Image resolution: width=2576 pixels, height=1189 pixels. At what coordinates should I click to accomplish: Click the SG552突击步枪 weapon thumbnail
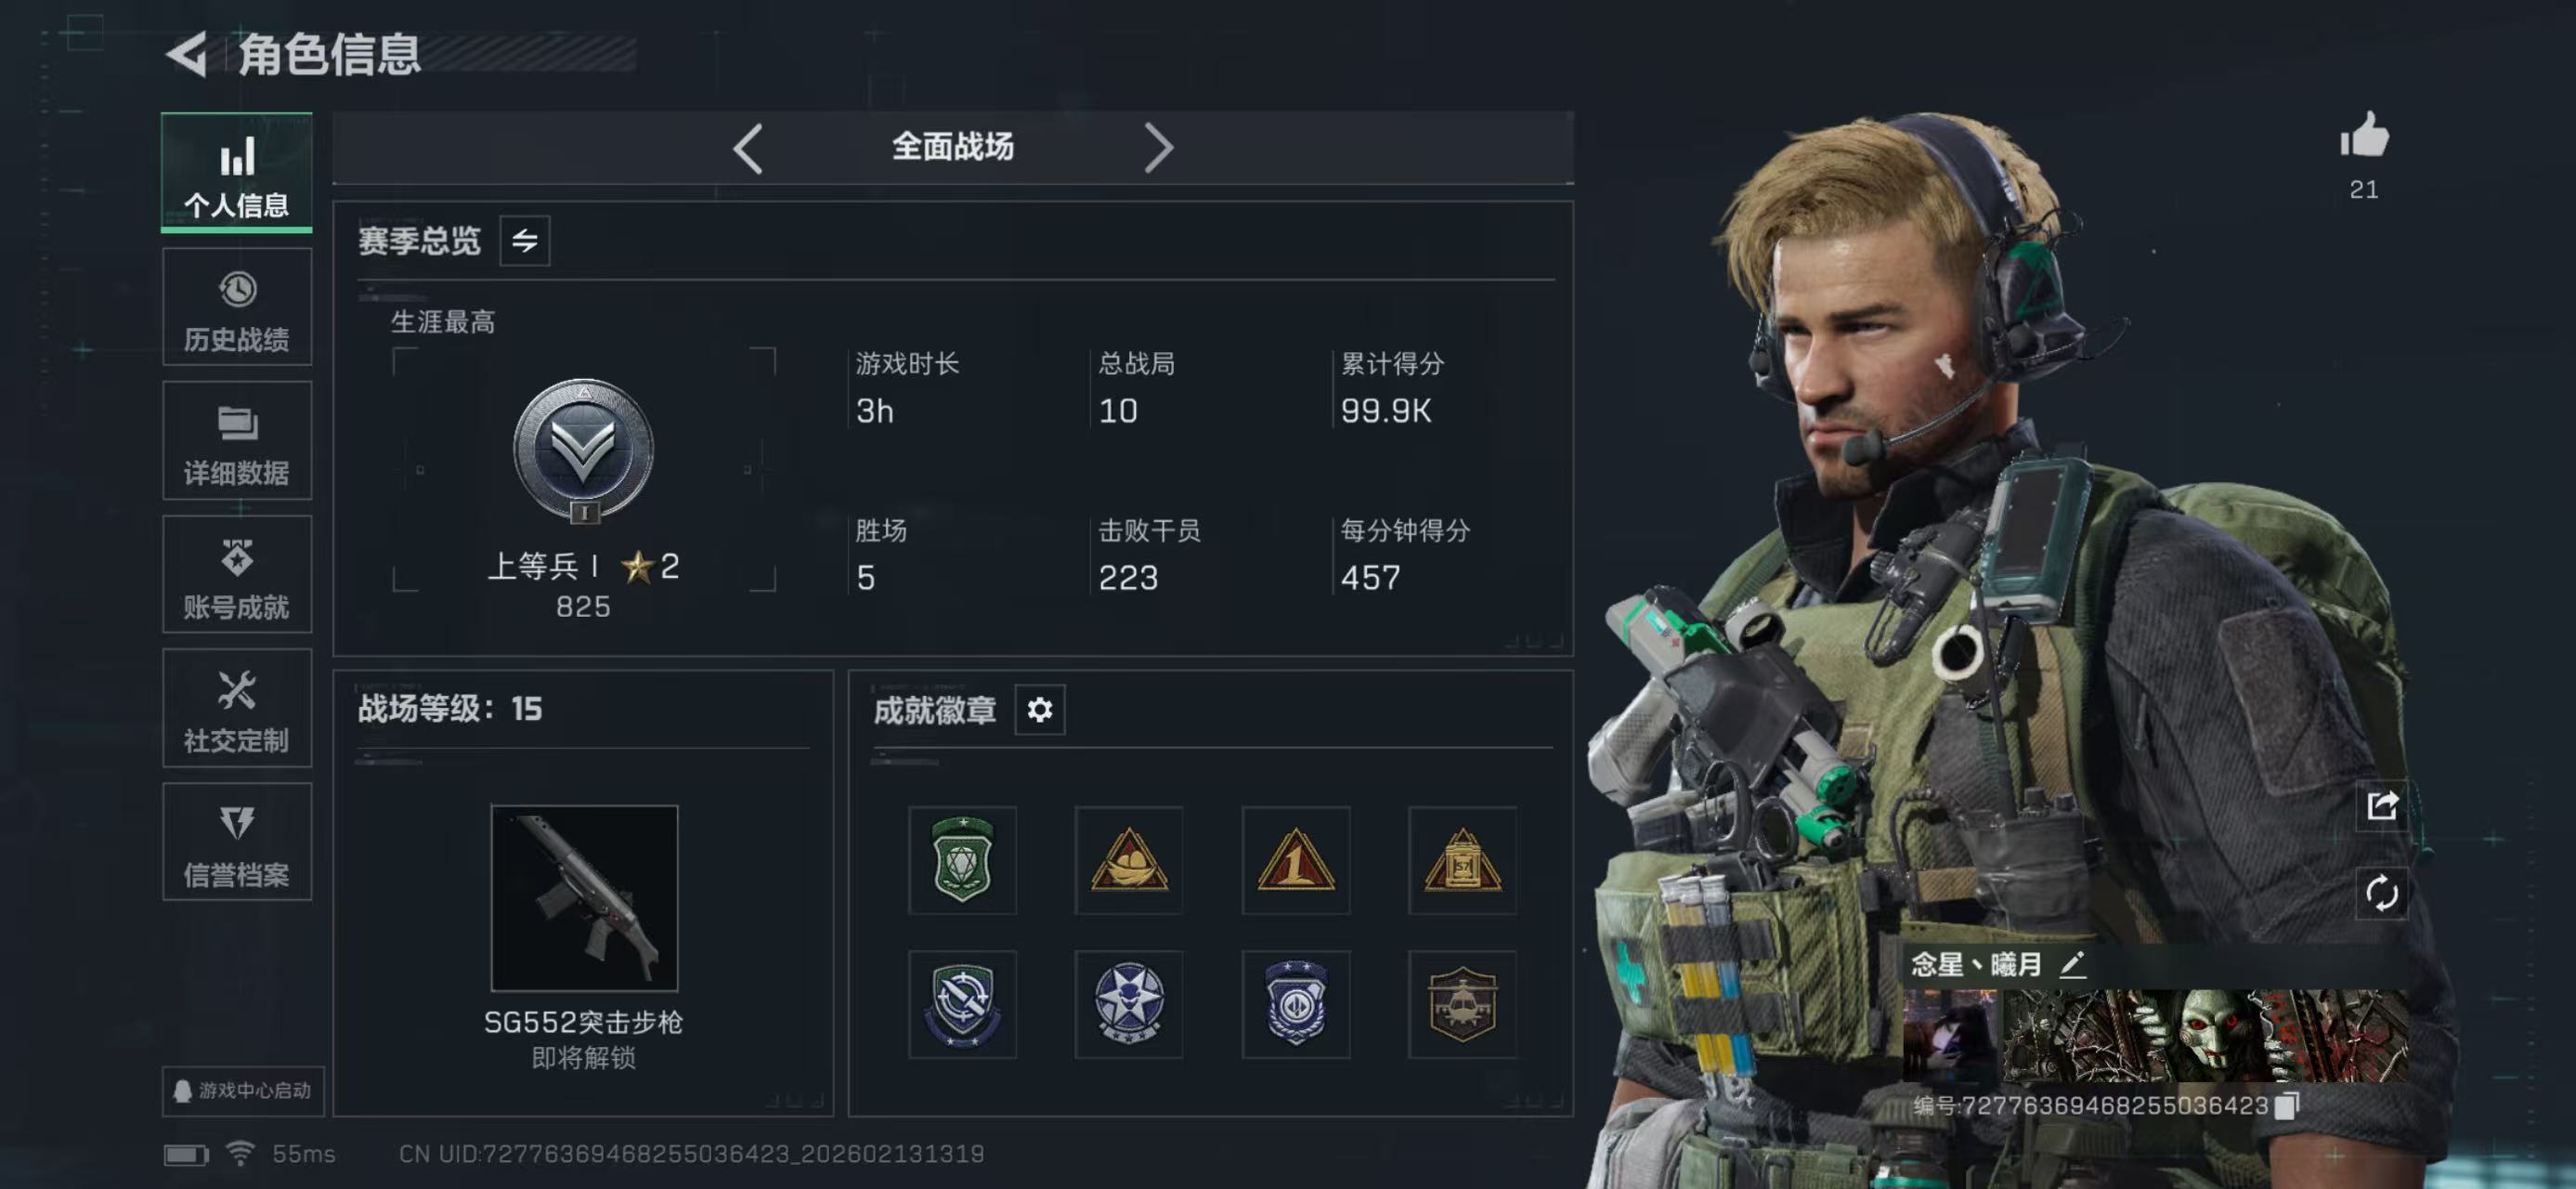tap(584, 898)
